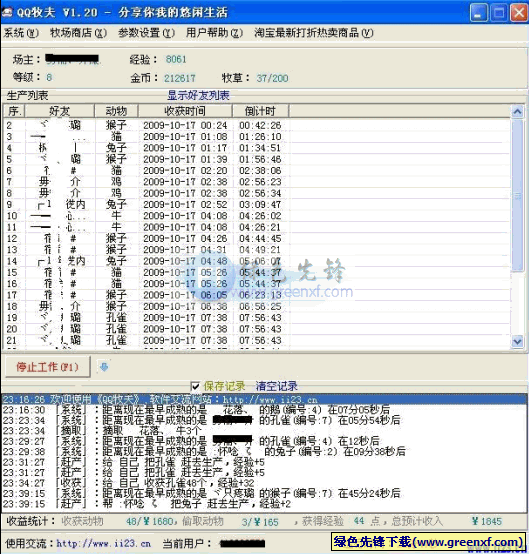This screenshot has width=529, height=554.
Task: Select row 5 猴子 at 01:39
Action: pos(257,159)
